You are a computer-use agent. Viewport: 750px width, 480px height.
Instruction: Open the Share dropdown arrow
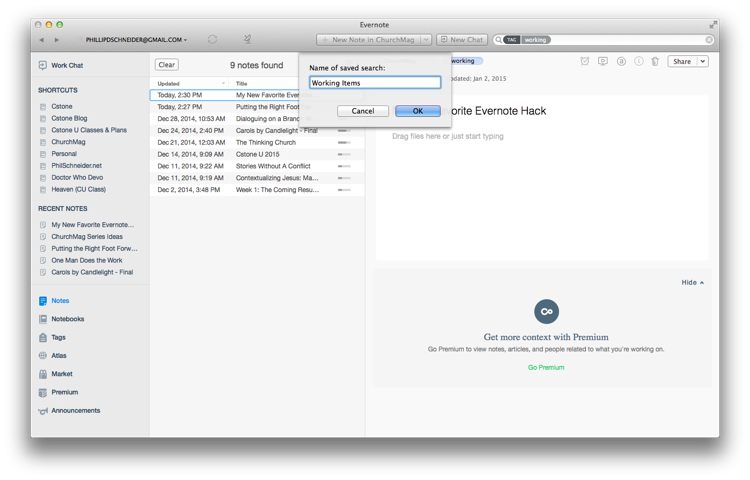tap(703, 61)
